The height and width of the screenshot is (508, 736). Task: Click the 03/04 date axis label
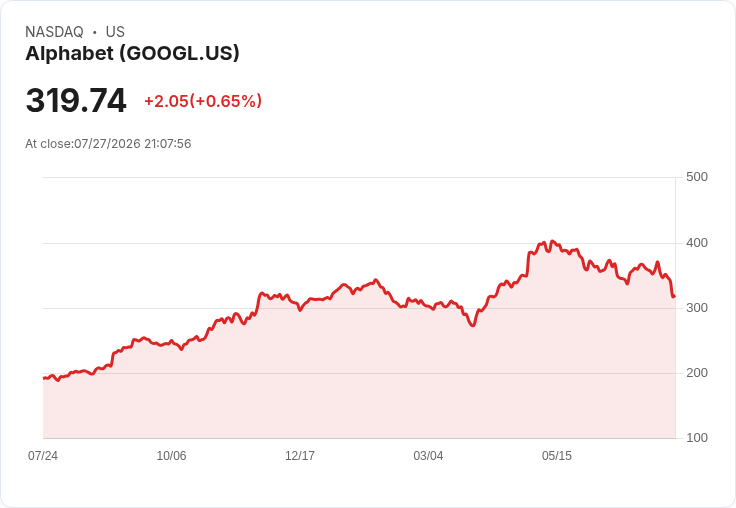(428, 456)
